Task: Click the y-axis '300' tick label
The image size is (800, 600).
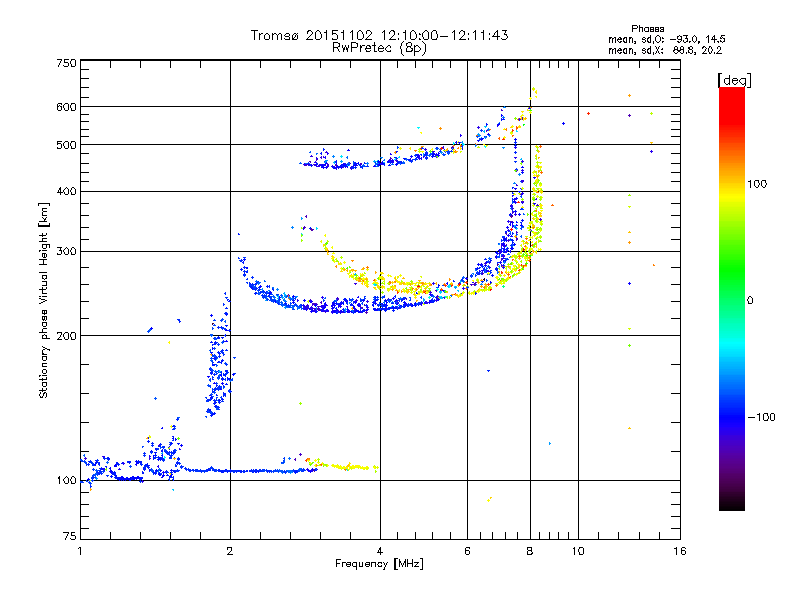Action: point(66,251)
